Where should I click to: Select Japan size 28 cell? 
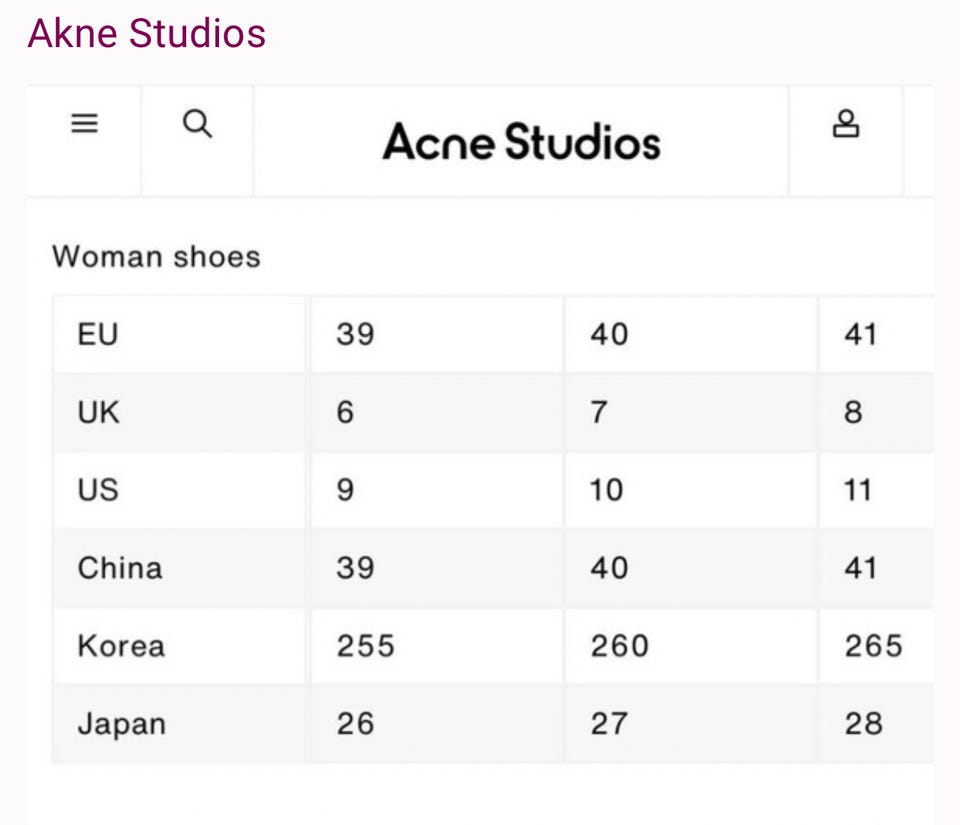click(x=876, y=724)
